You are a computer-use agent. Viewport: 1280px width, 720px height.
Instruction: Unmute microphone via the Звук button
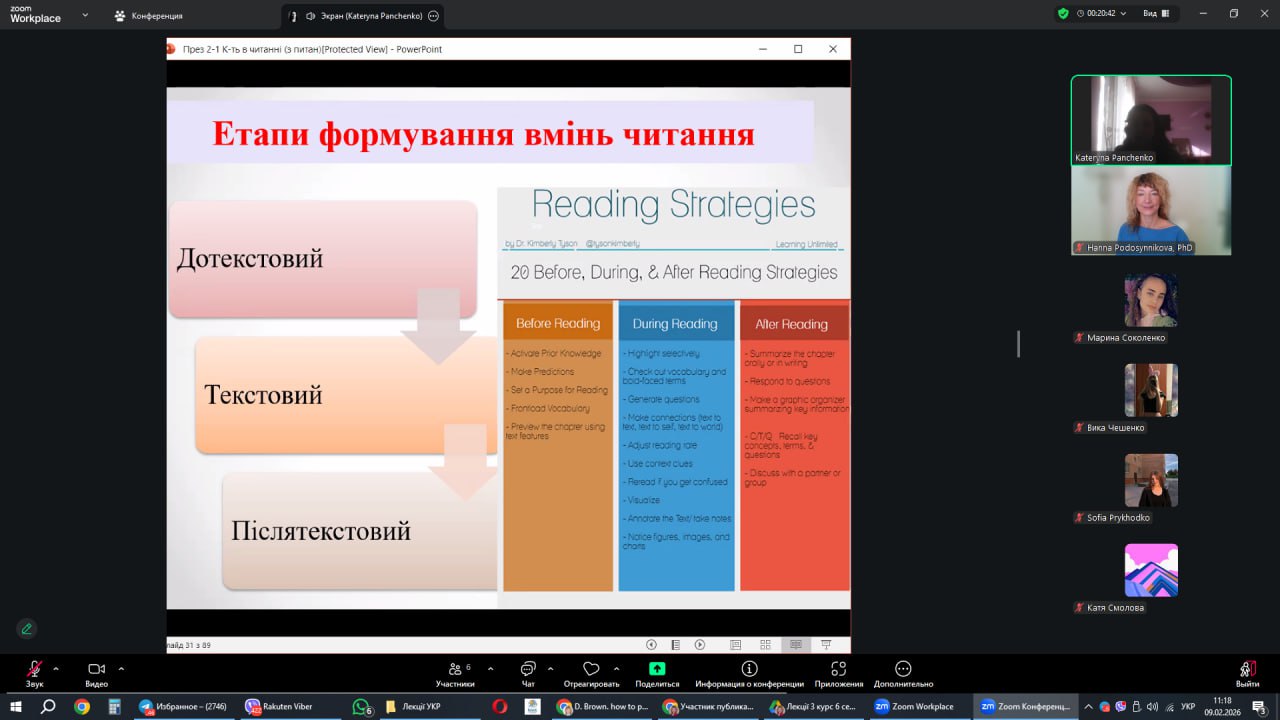tap(35, 673)
